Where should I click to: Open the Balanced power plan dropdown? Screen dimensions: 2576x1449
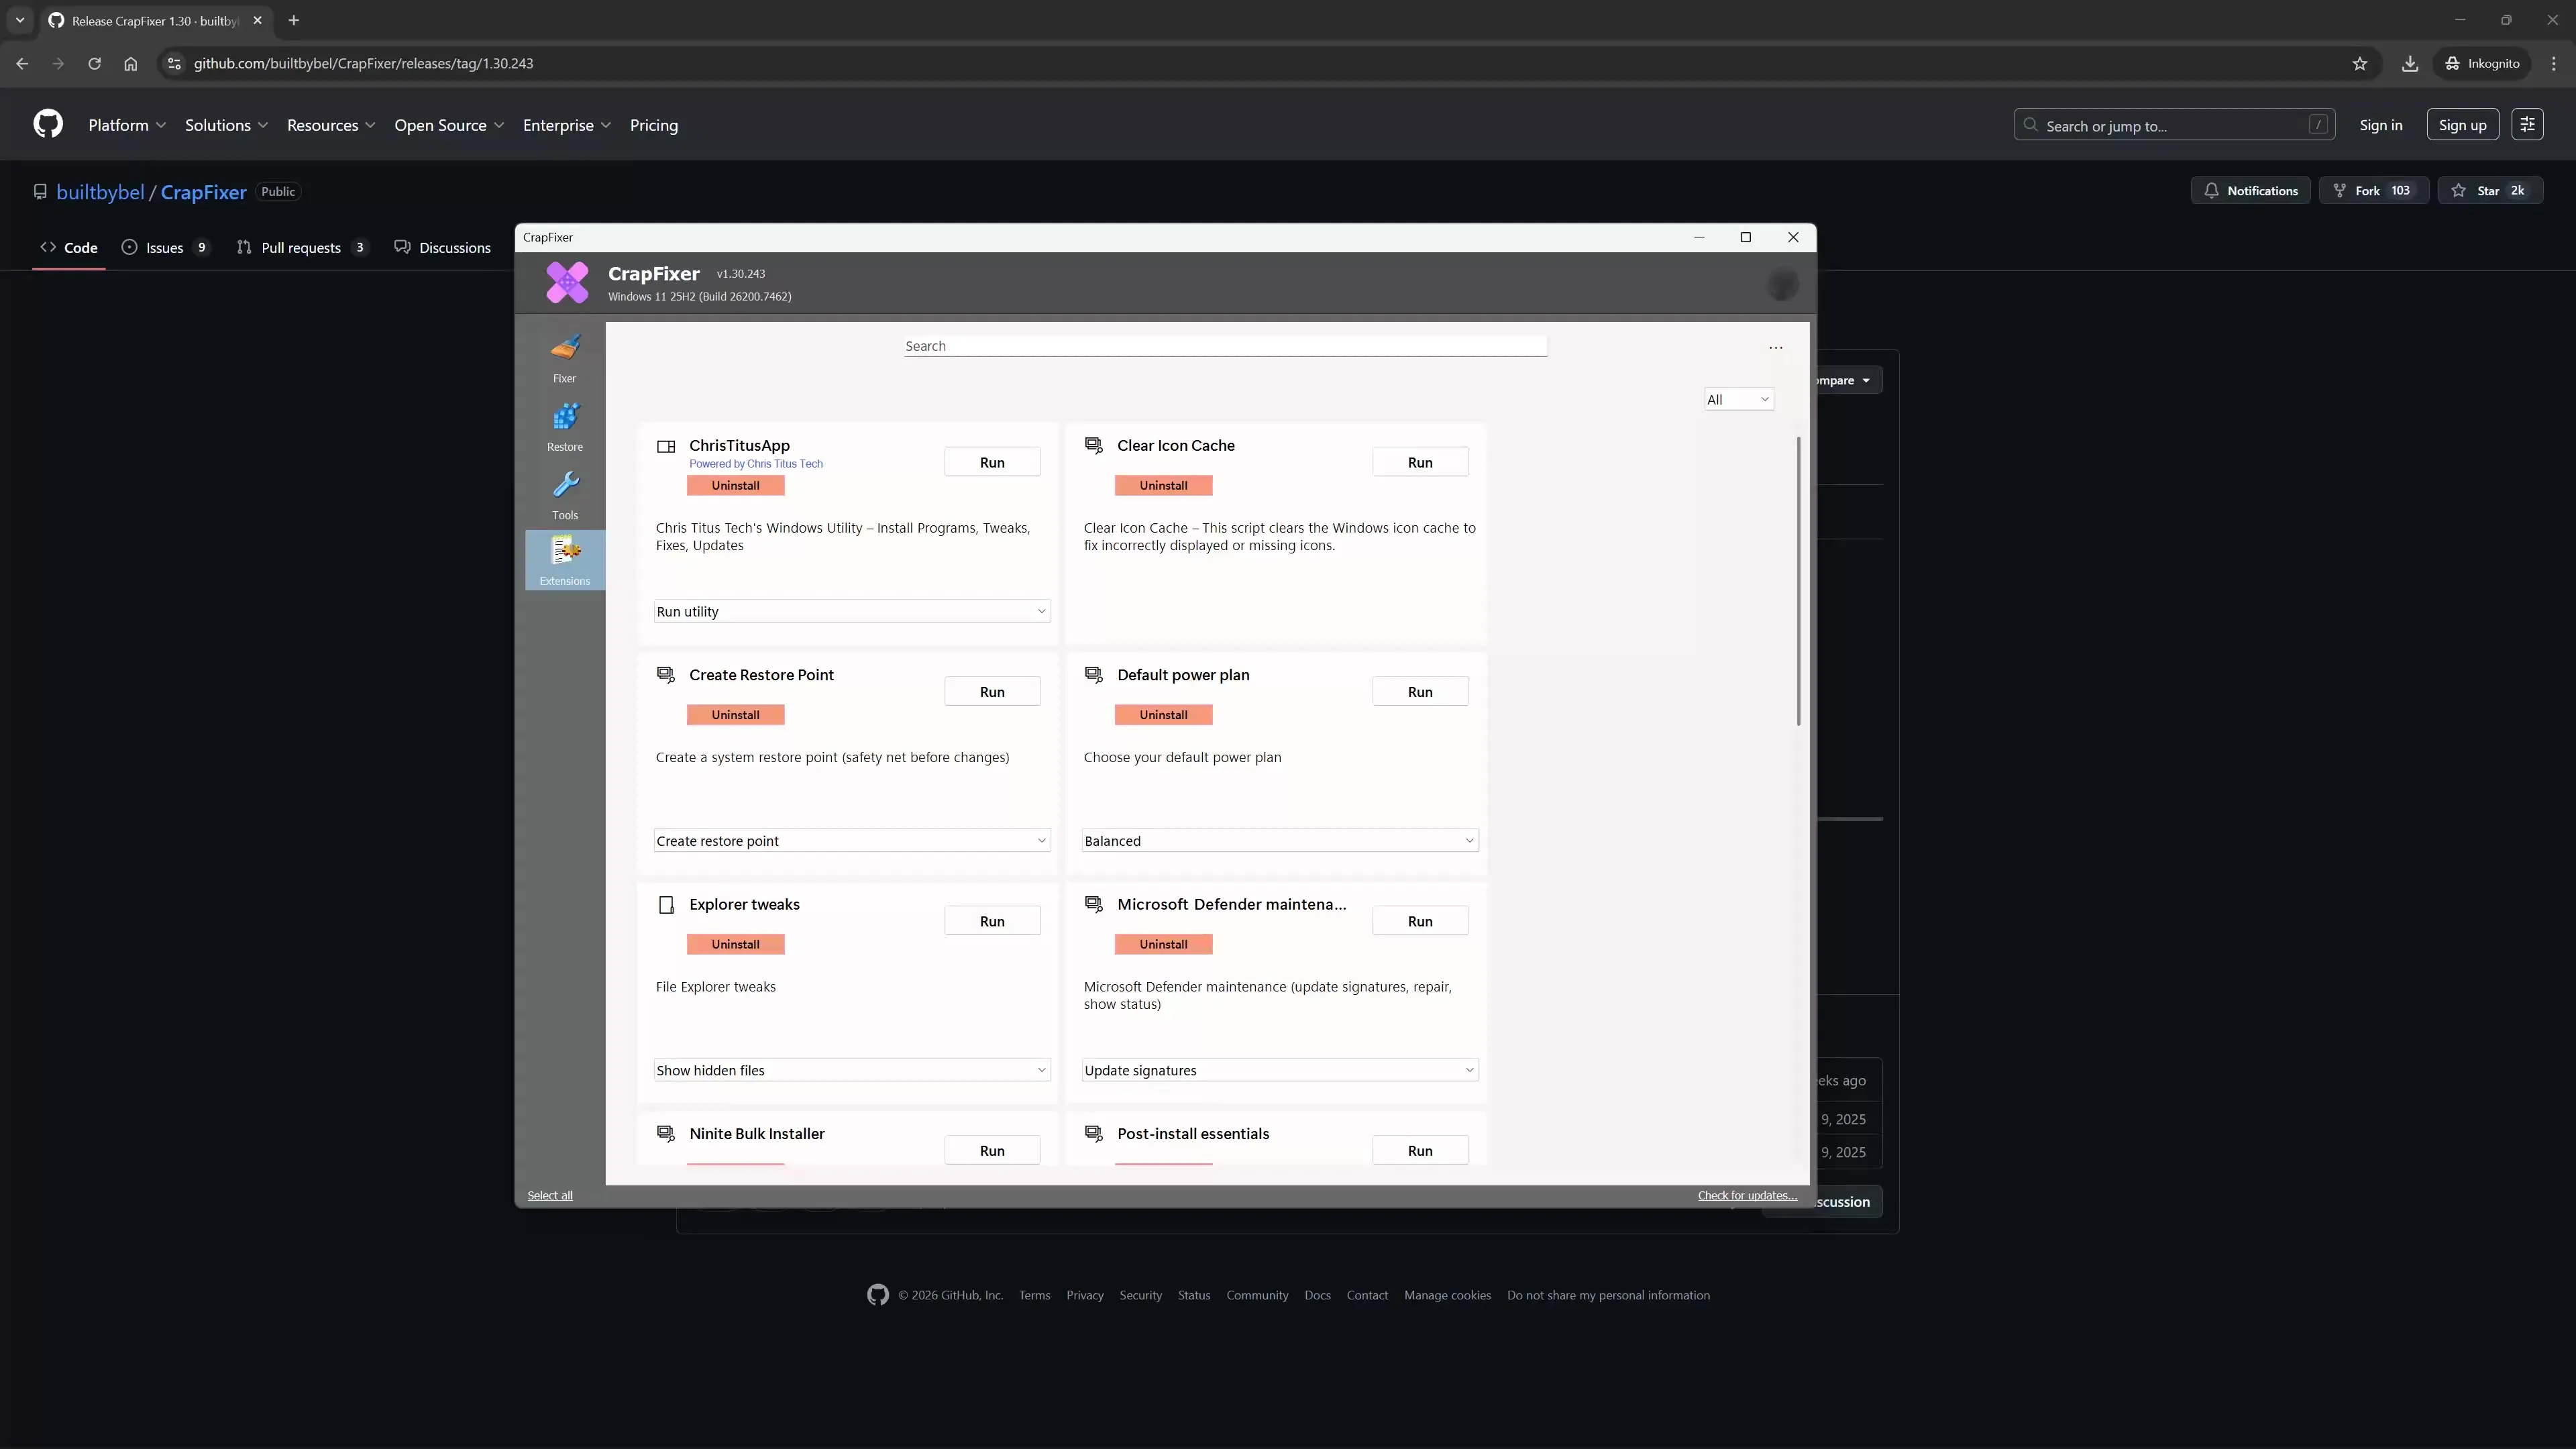1279,841
